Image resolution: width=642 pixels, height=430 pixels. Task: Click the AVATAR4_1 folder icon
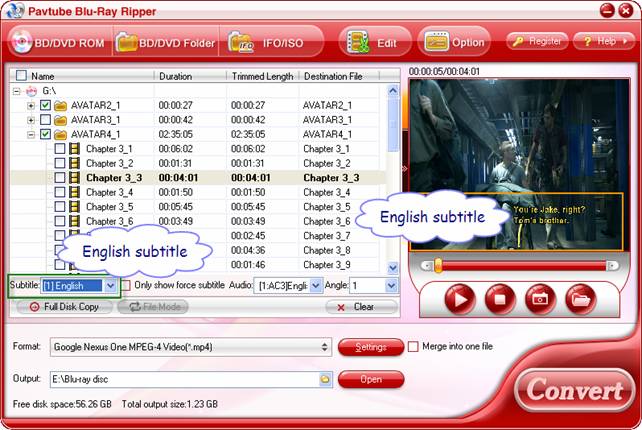click(x=61, y=134)
